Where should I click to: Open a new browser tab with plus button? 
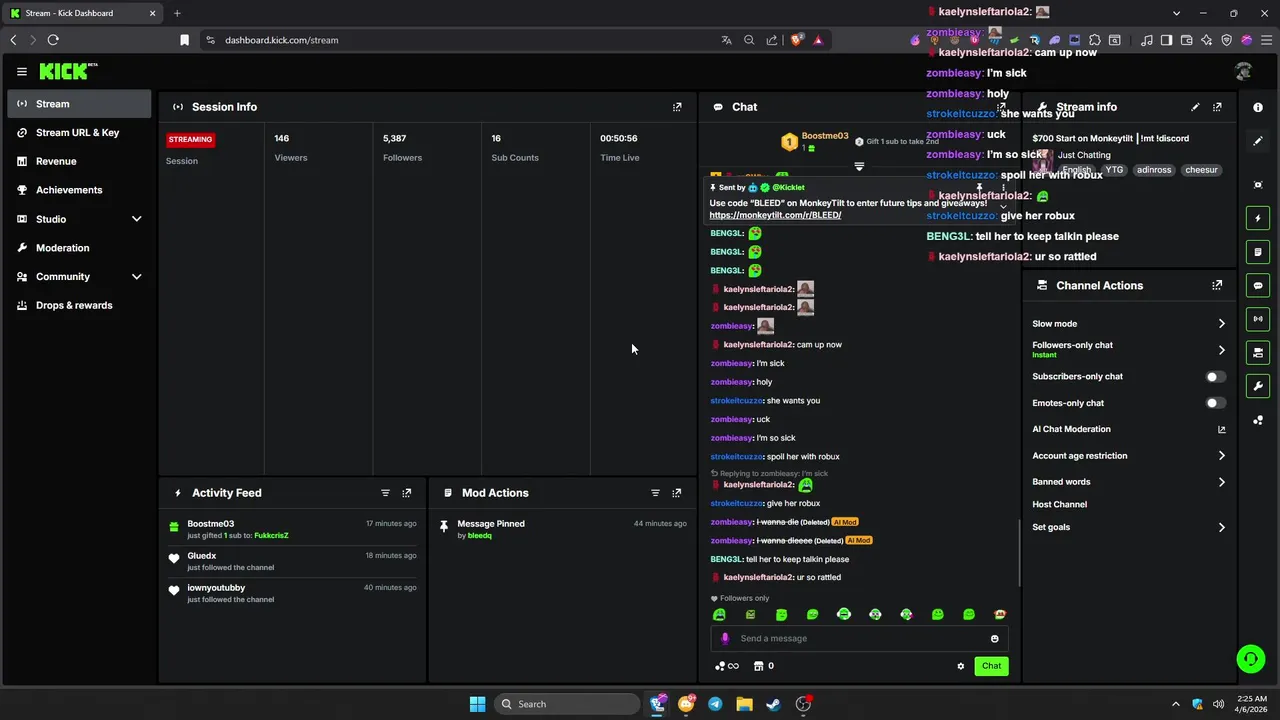click(x=177, y=13)
